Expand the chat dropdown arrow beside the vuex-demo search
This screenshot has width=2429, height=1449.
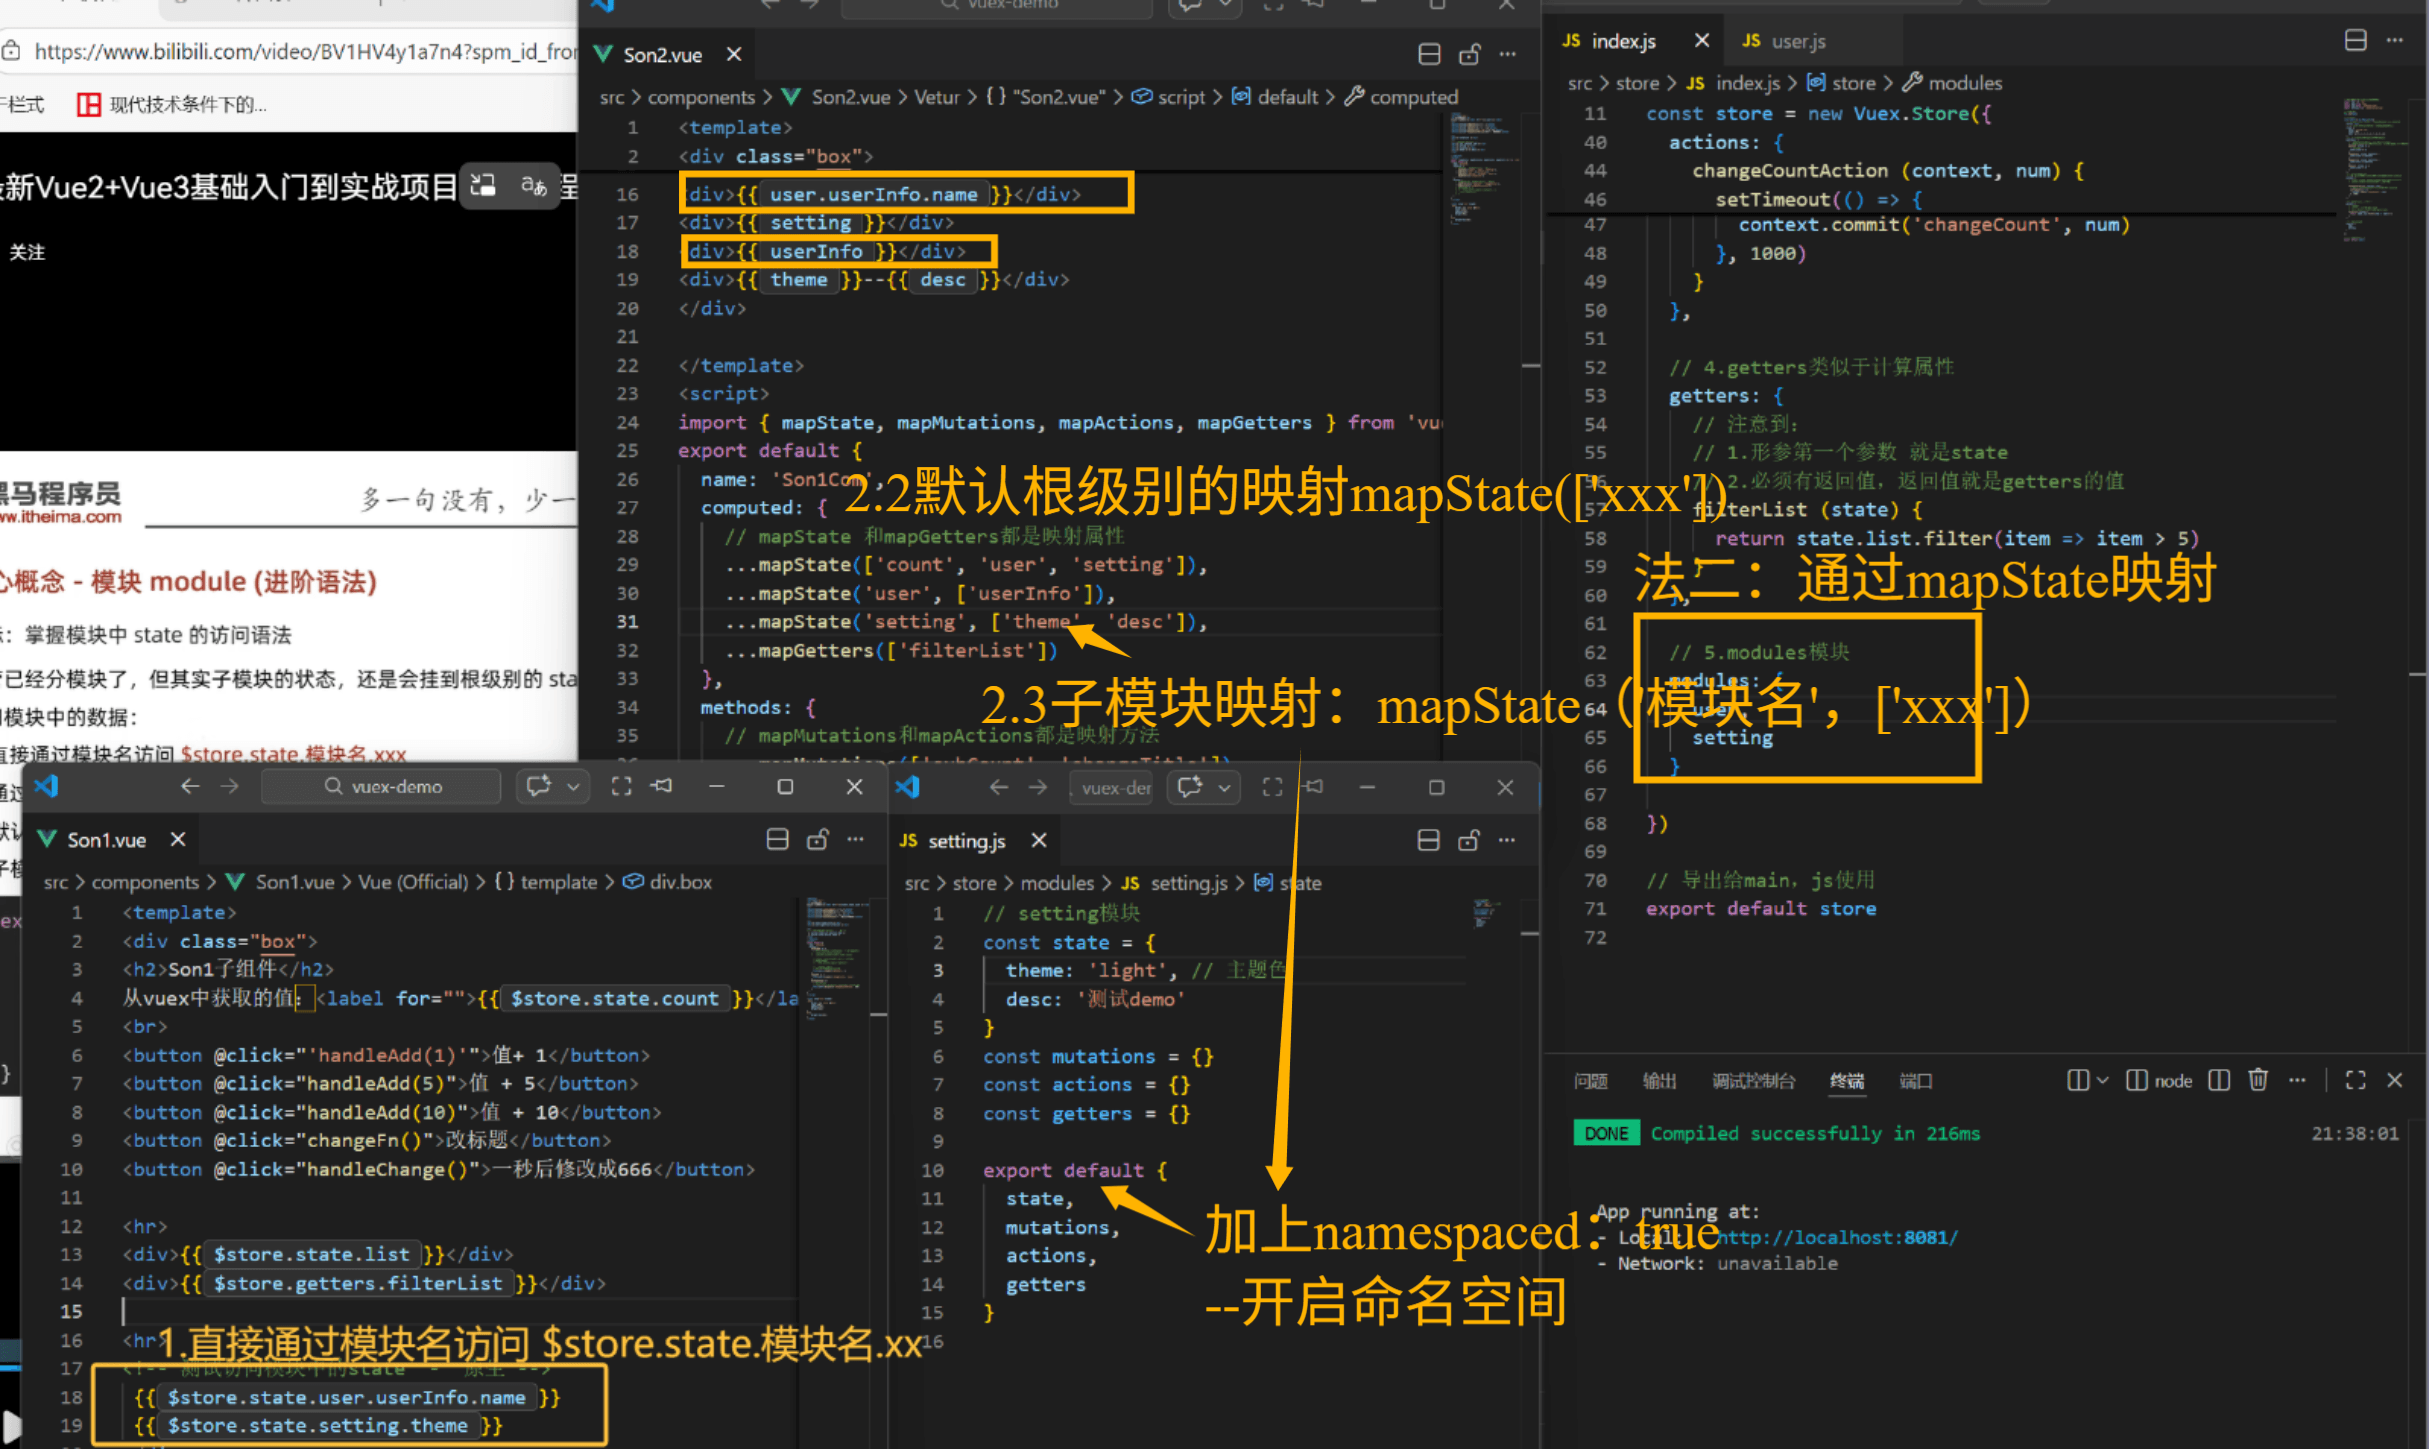coord(574,787)
